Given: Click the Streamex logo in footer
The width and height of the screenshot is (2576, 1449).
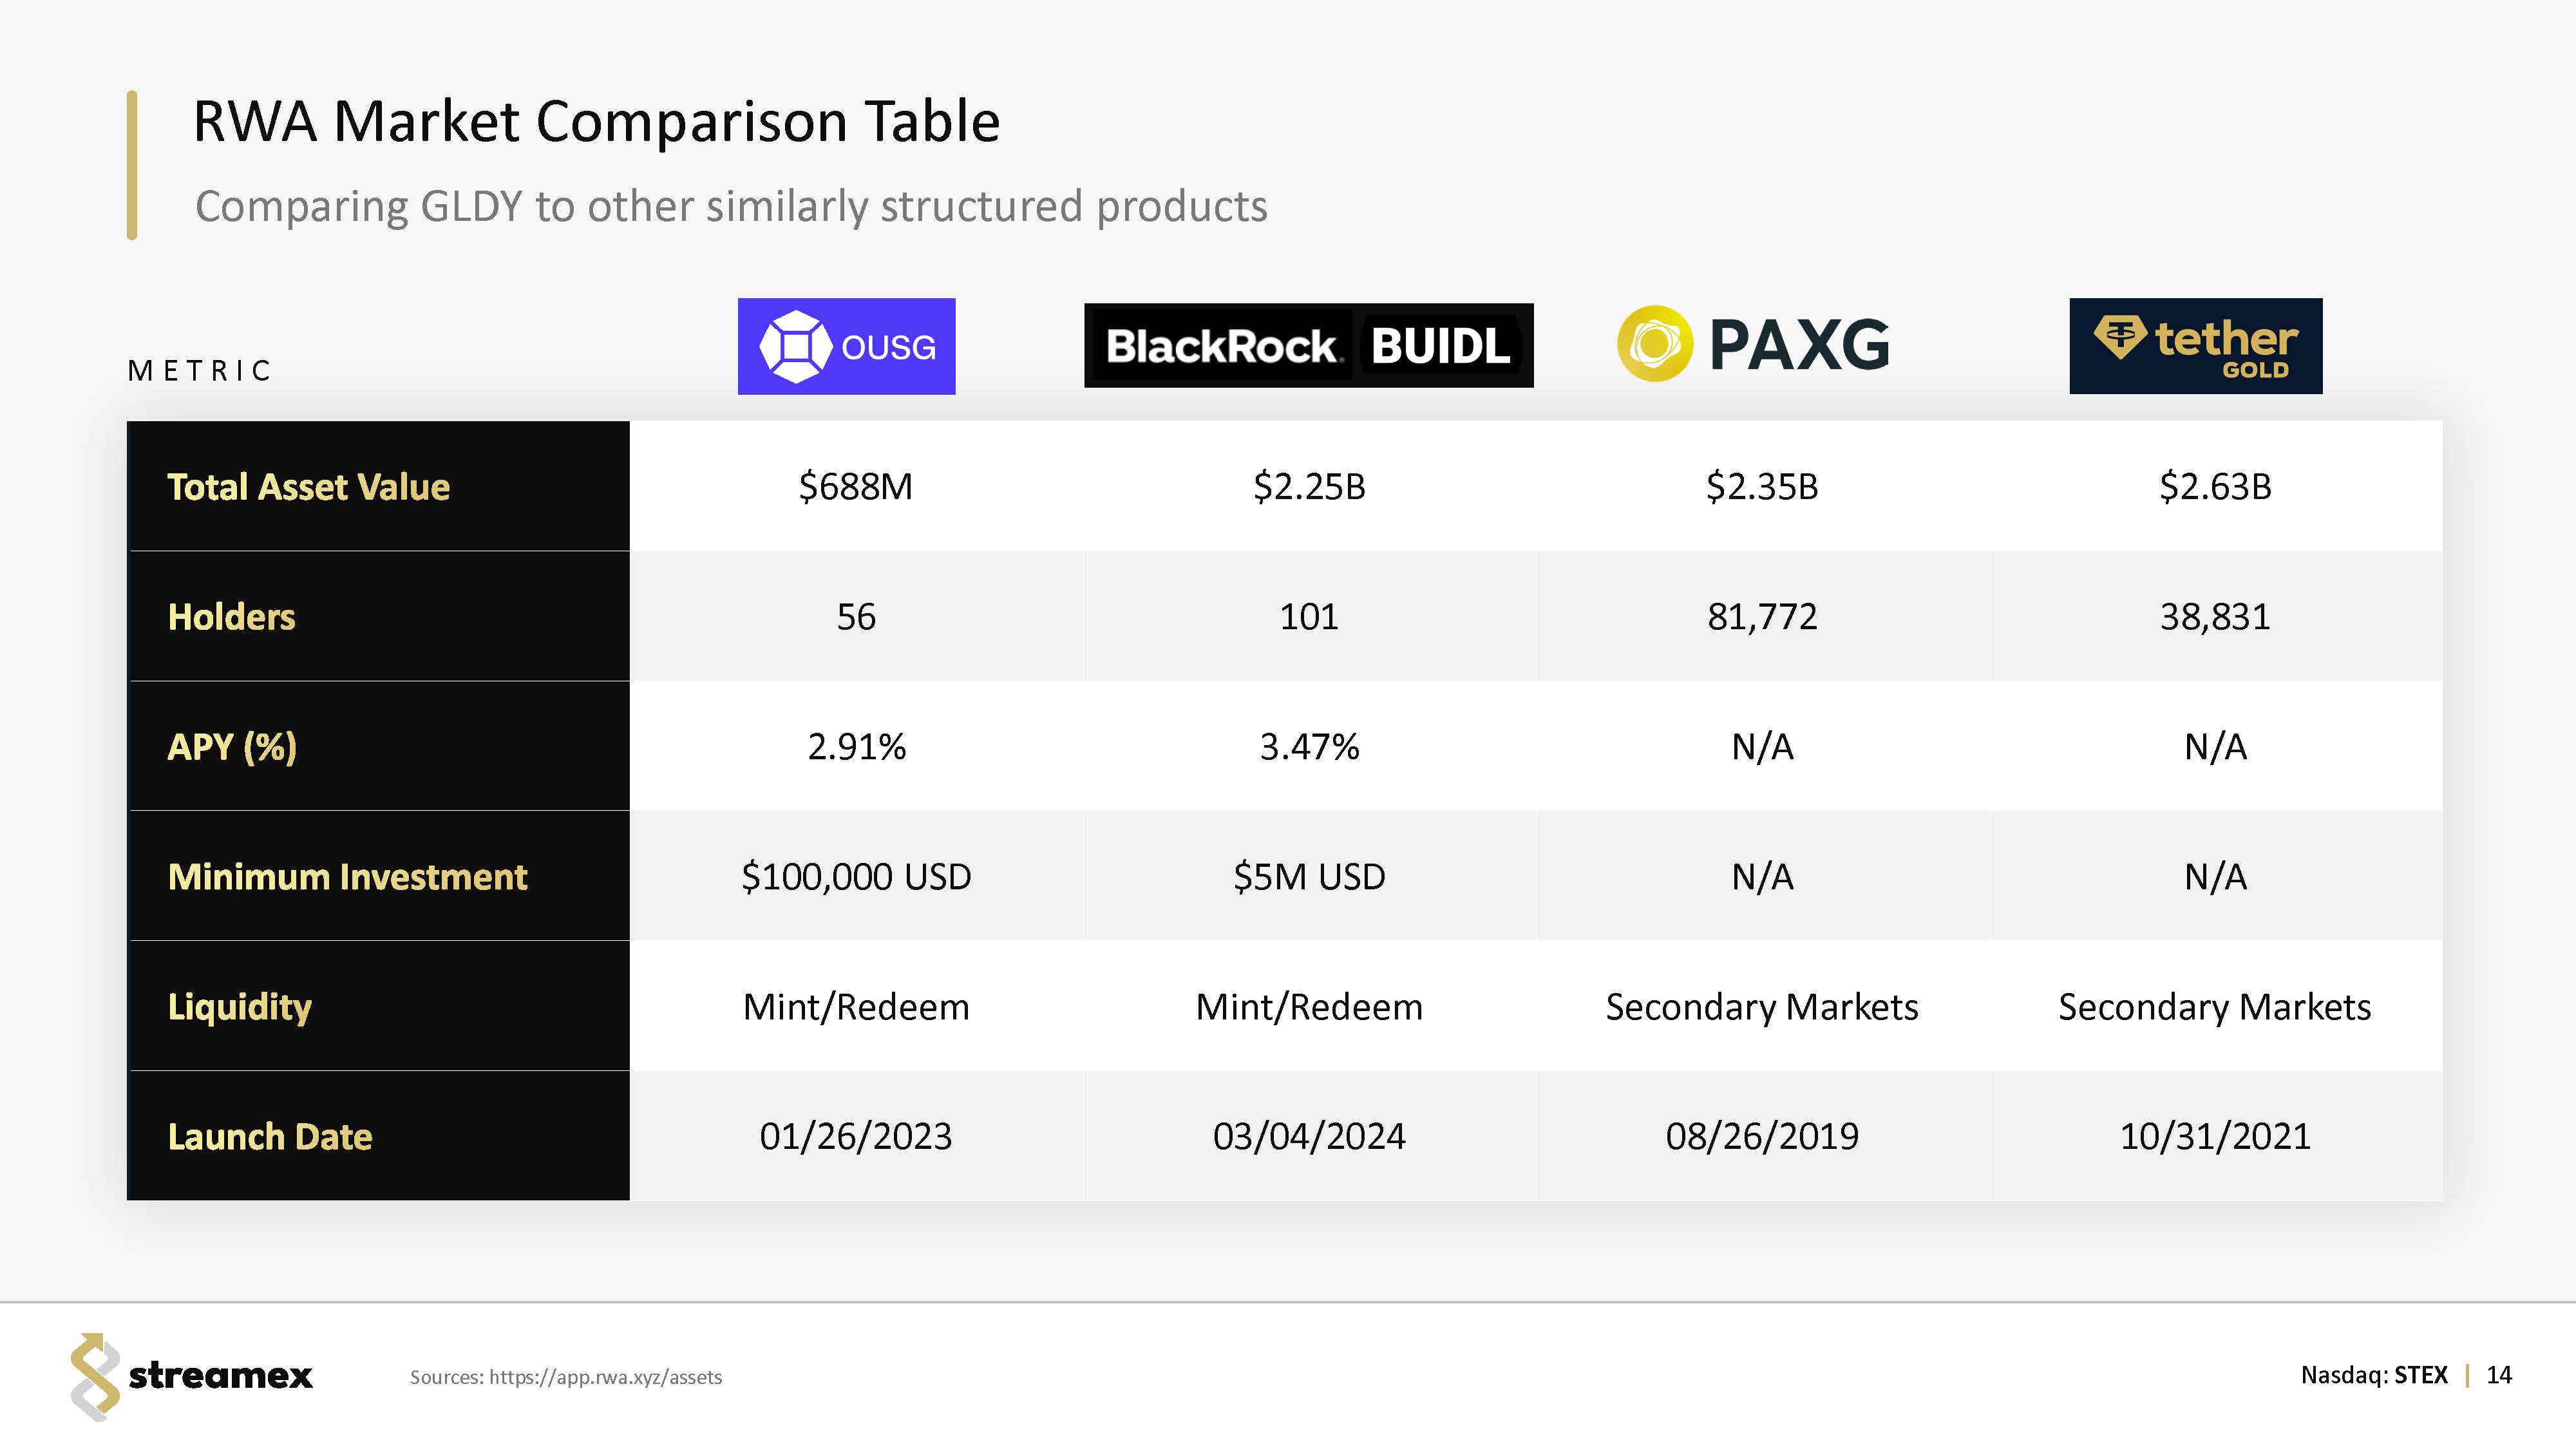Looking at the screenshot, I should pyautogui.click(x=191, y=1376).
